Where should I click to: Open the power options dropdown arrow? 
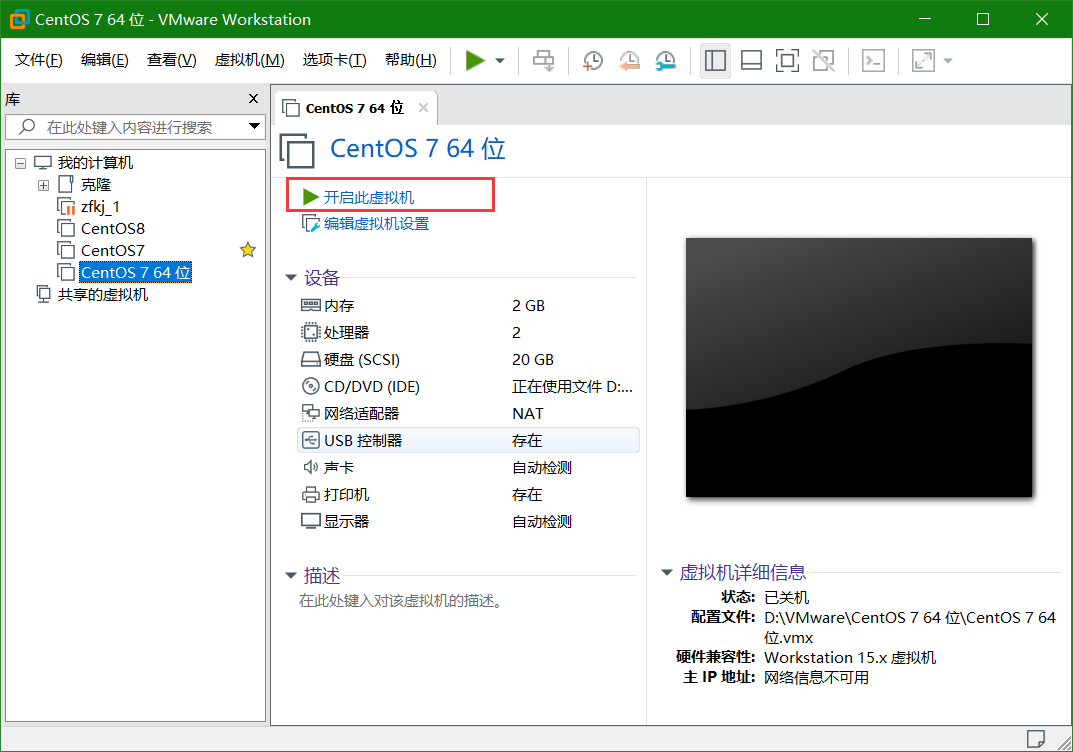click(500, 61)
